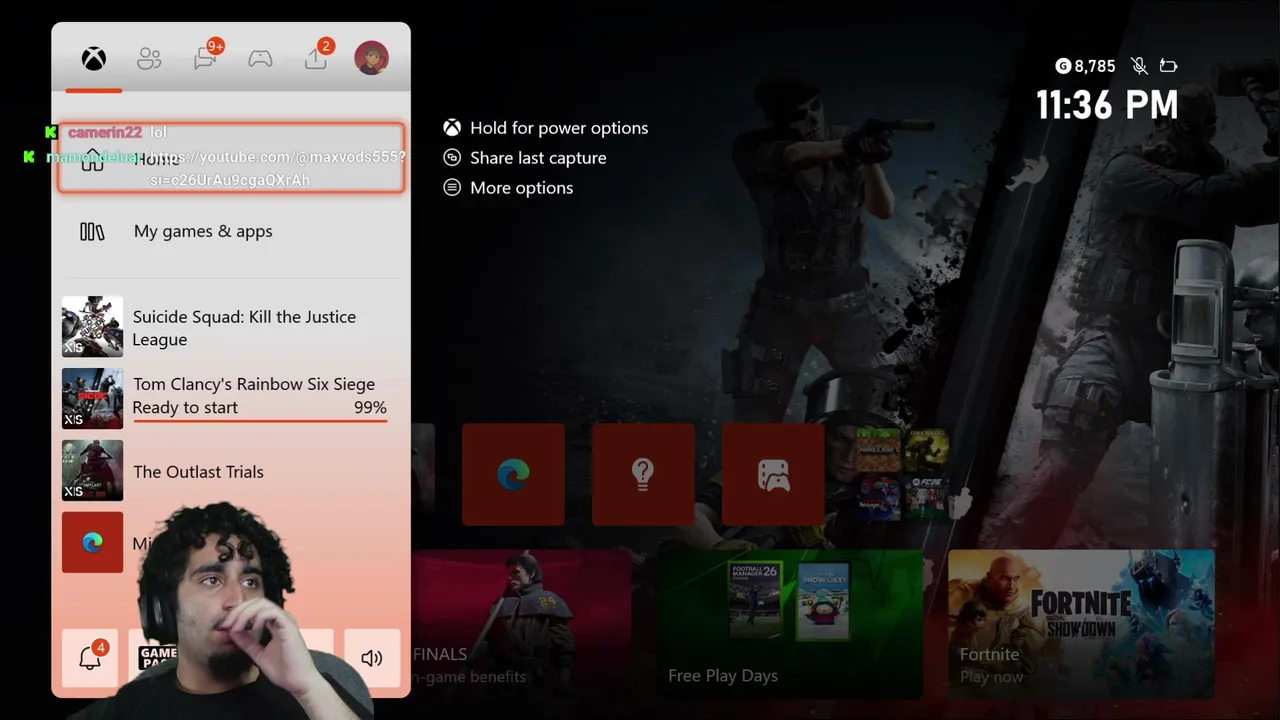Image resolution: width=1280 pixels, height=720 pixels.
Task: Click the Fortnite Play now link
Action: [x=992, y=677]
